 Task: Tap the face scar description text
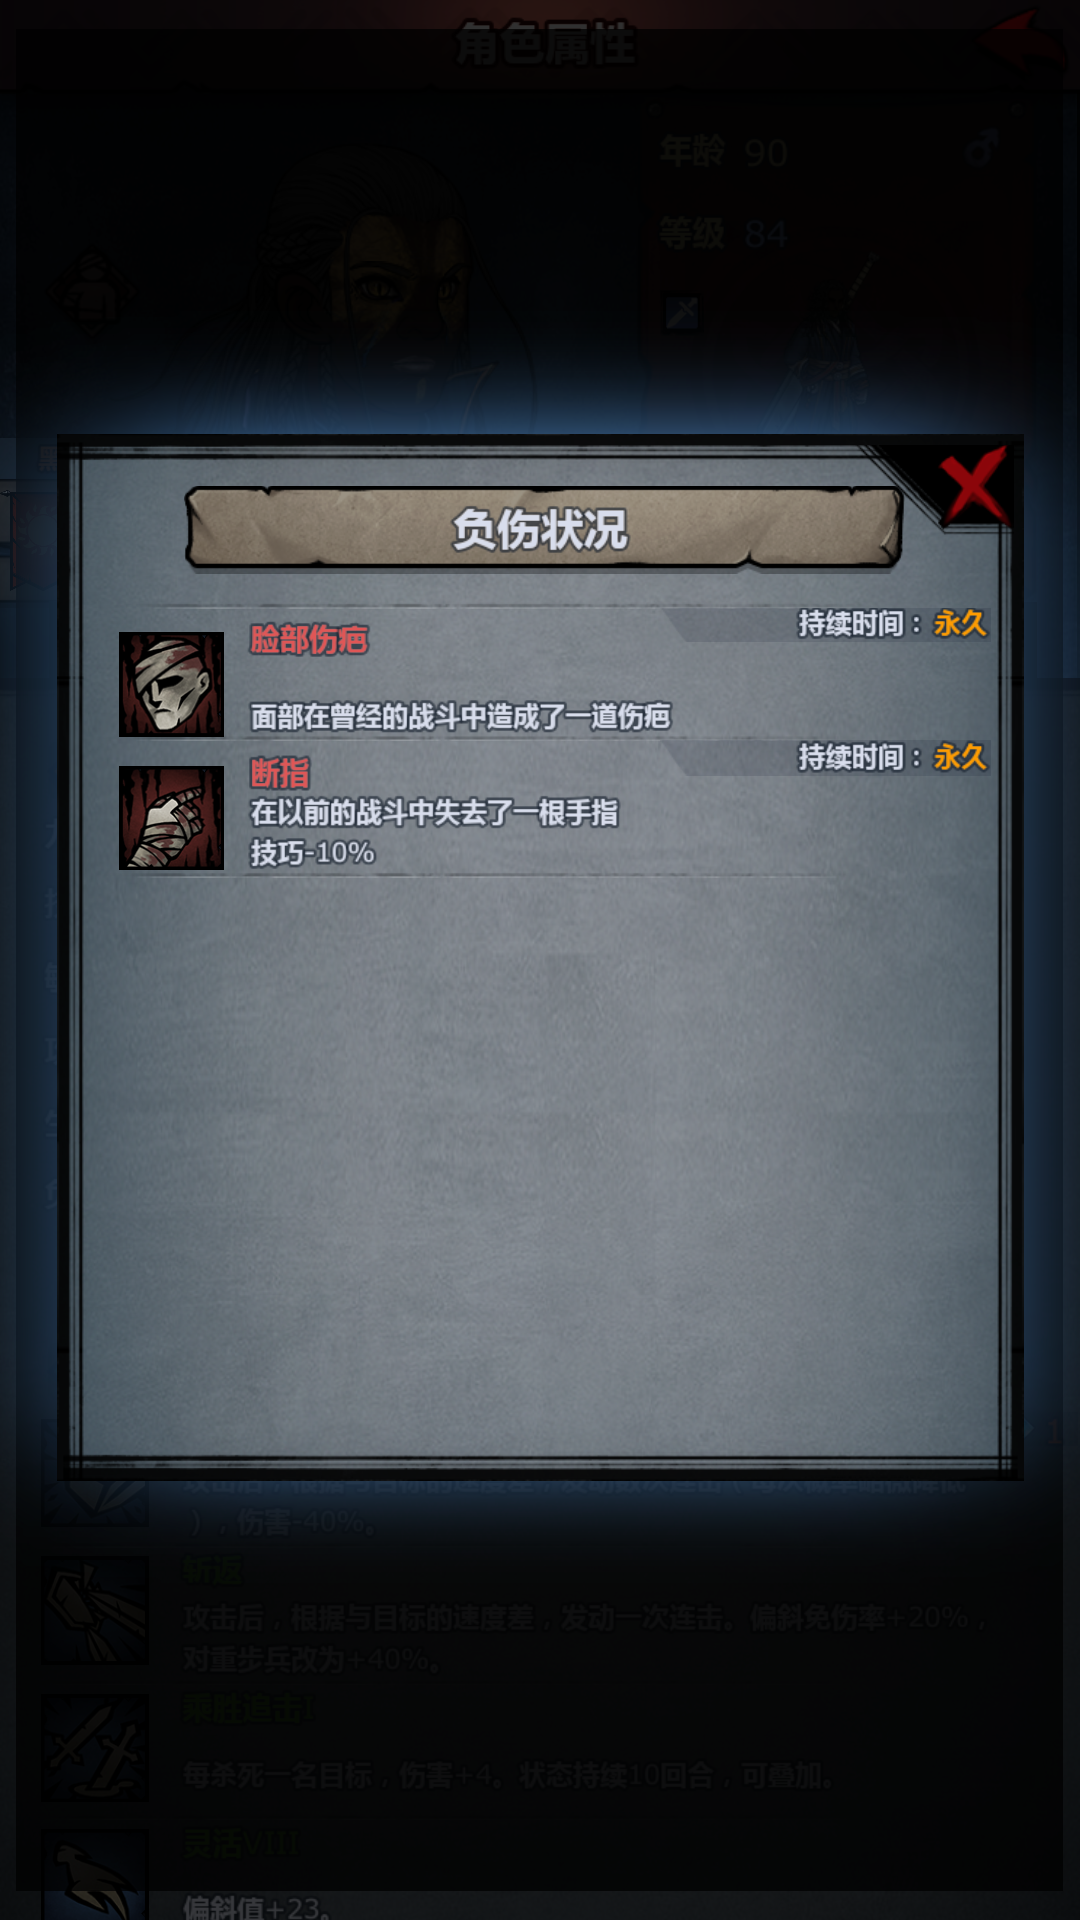[460, 717]
